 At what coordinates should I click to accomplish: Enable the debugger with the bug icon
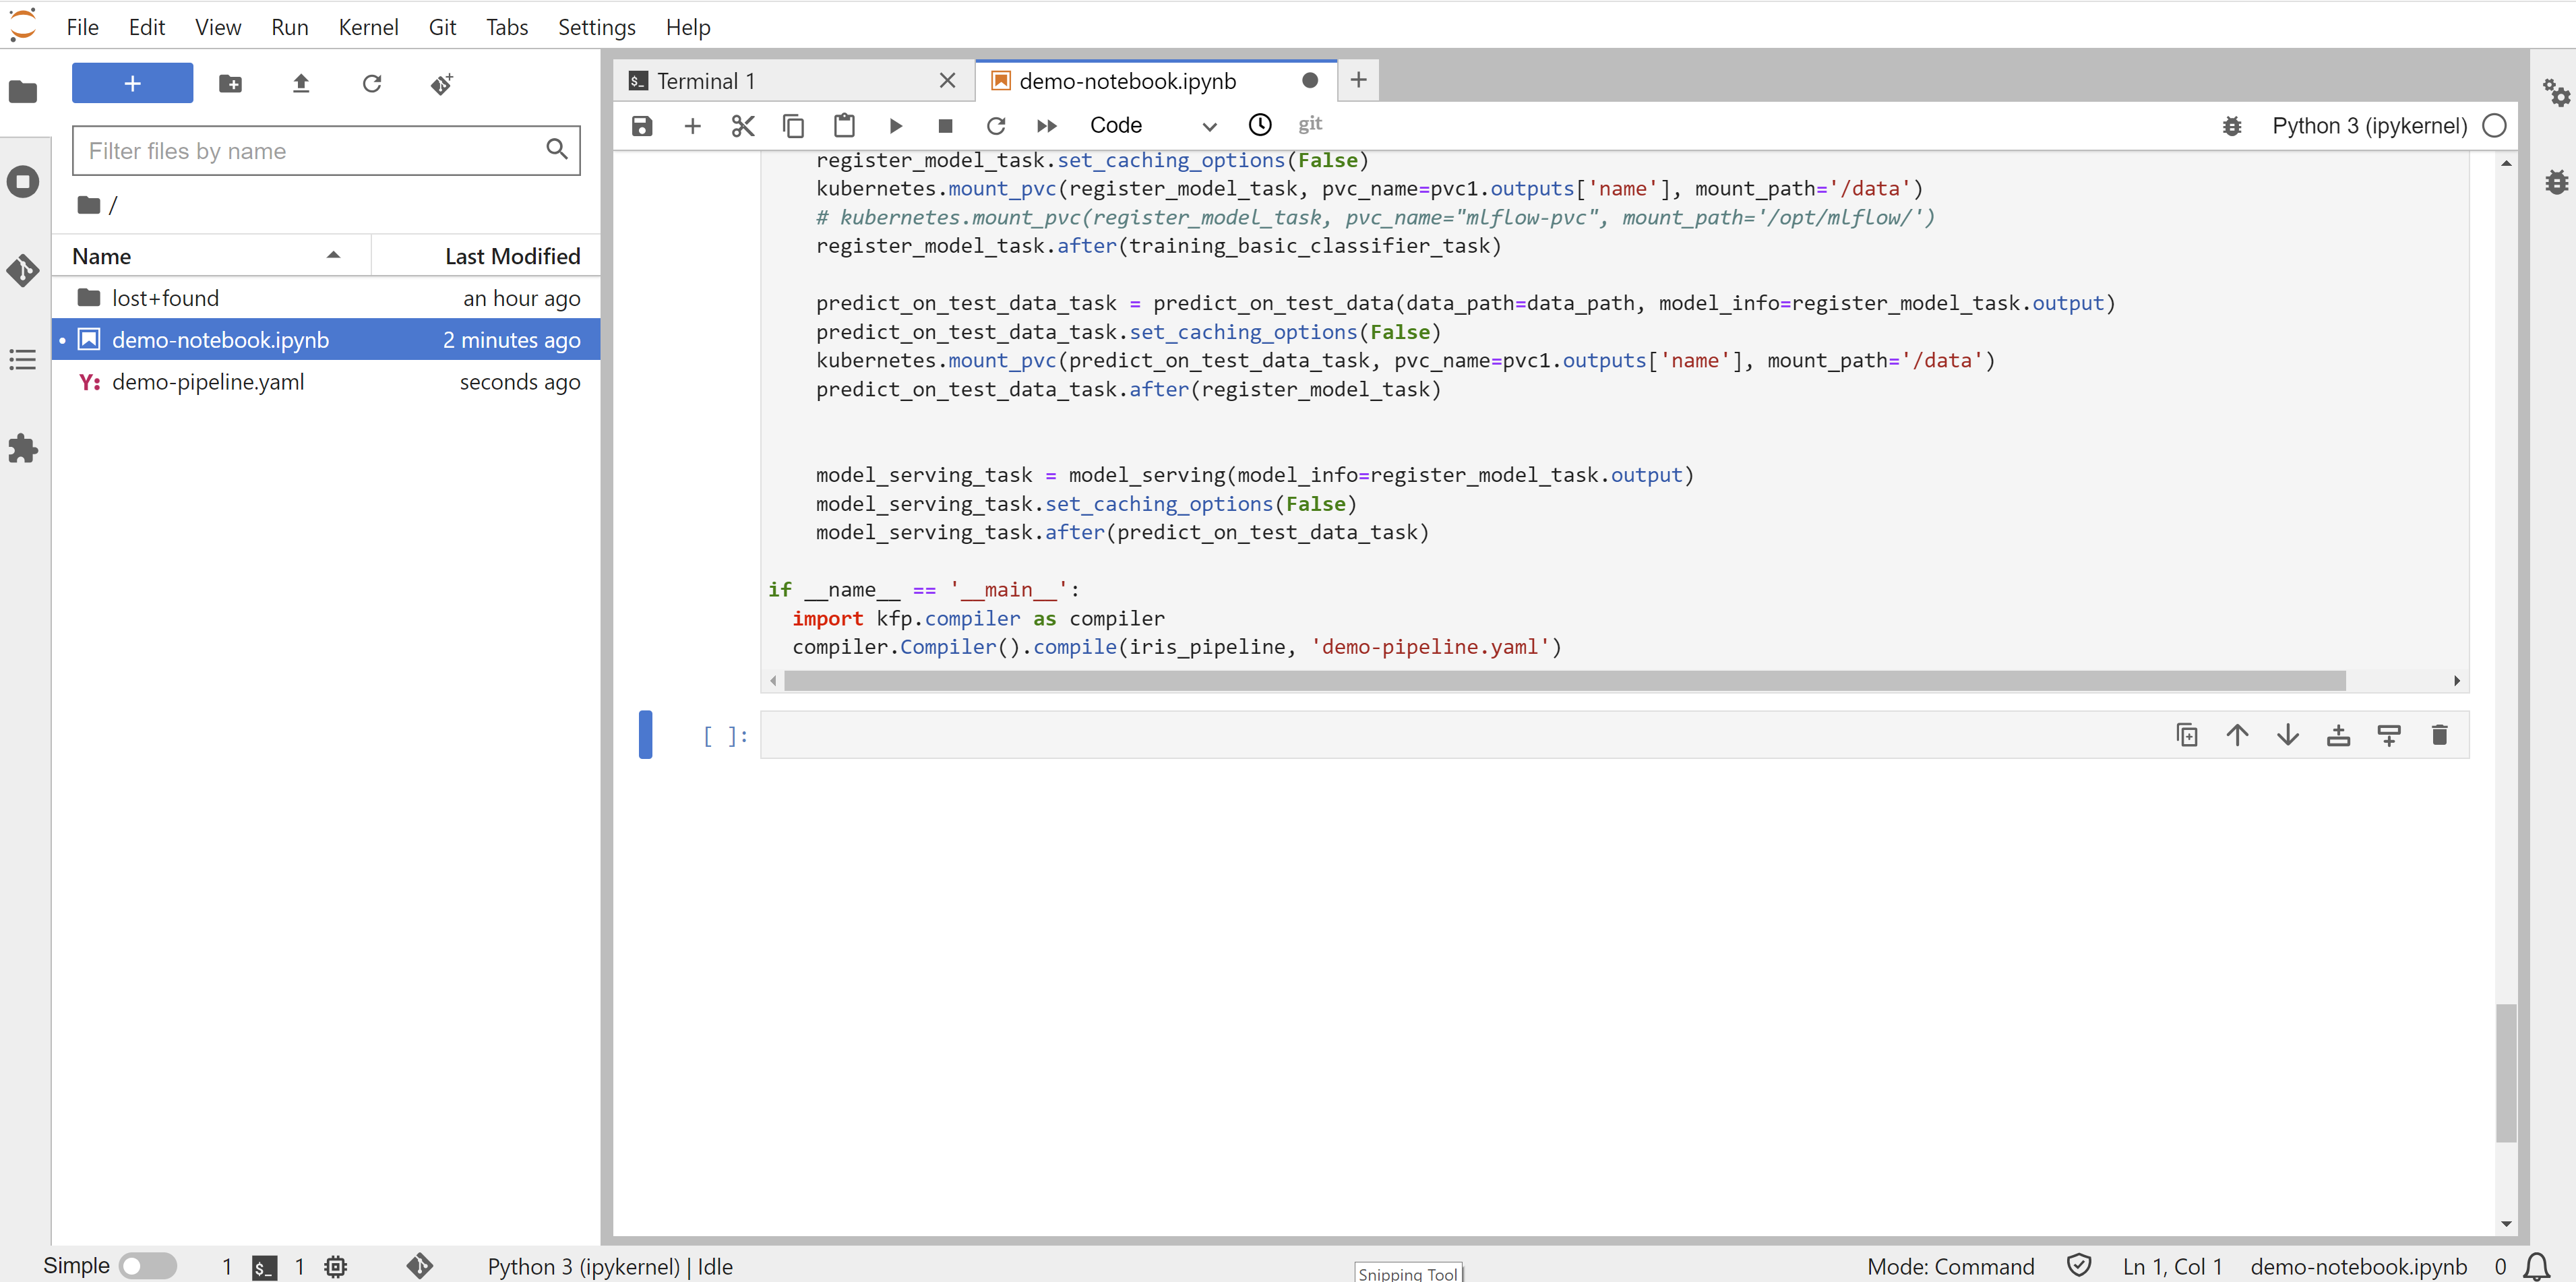2232,126
